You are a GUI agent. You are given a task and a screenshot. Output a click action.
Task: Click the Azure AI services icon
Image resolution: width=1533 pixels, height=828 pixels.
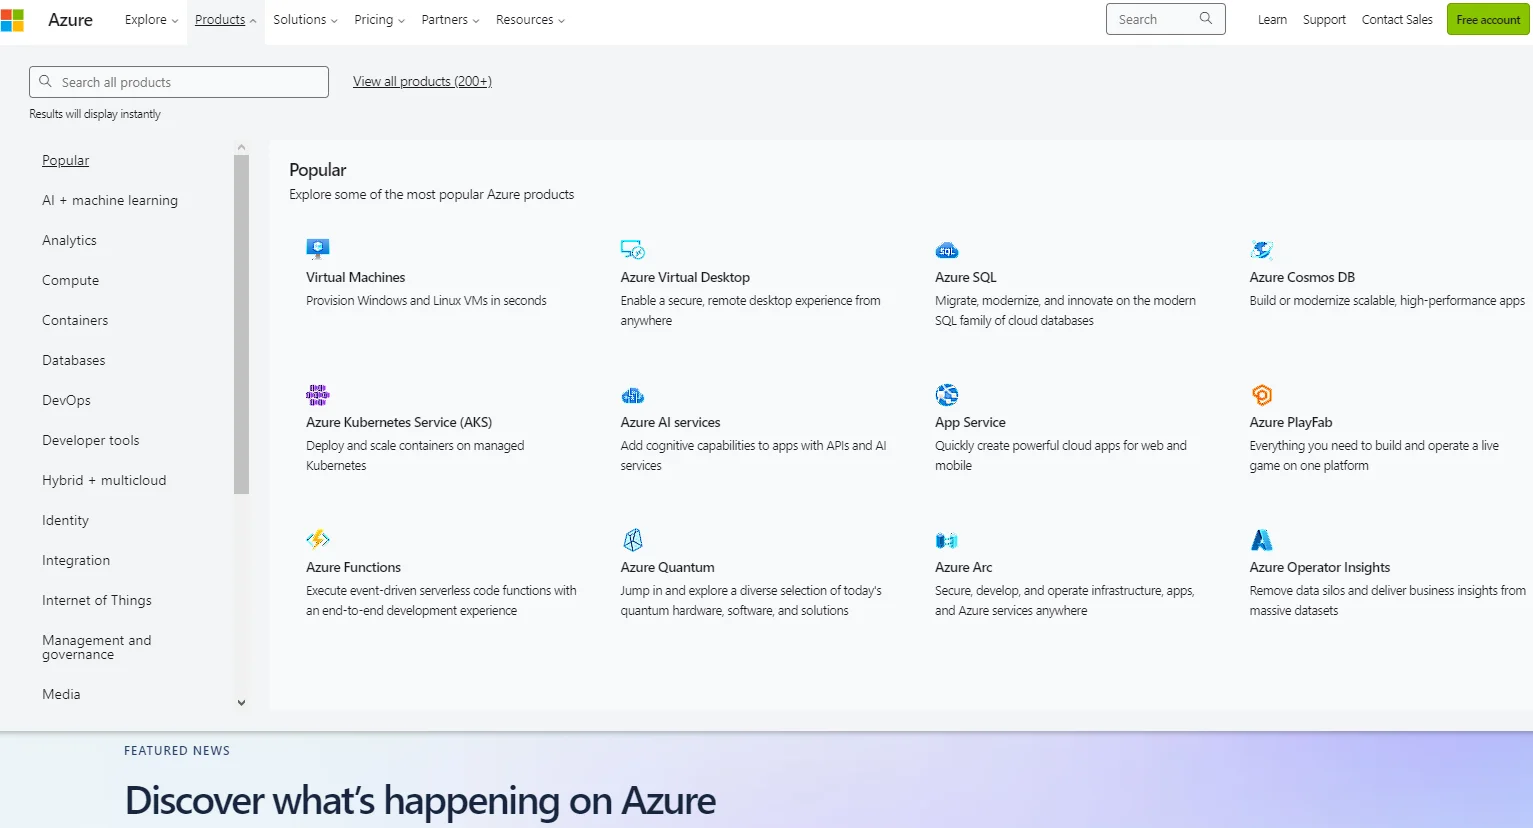[633, 395]
